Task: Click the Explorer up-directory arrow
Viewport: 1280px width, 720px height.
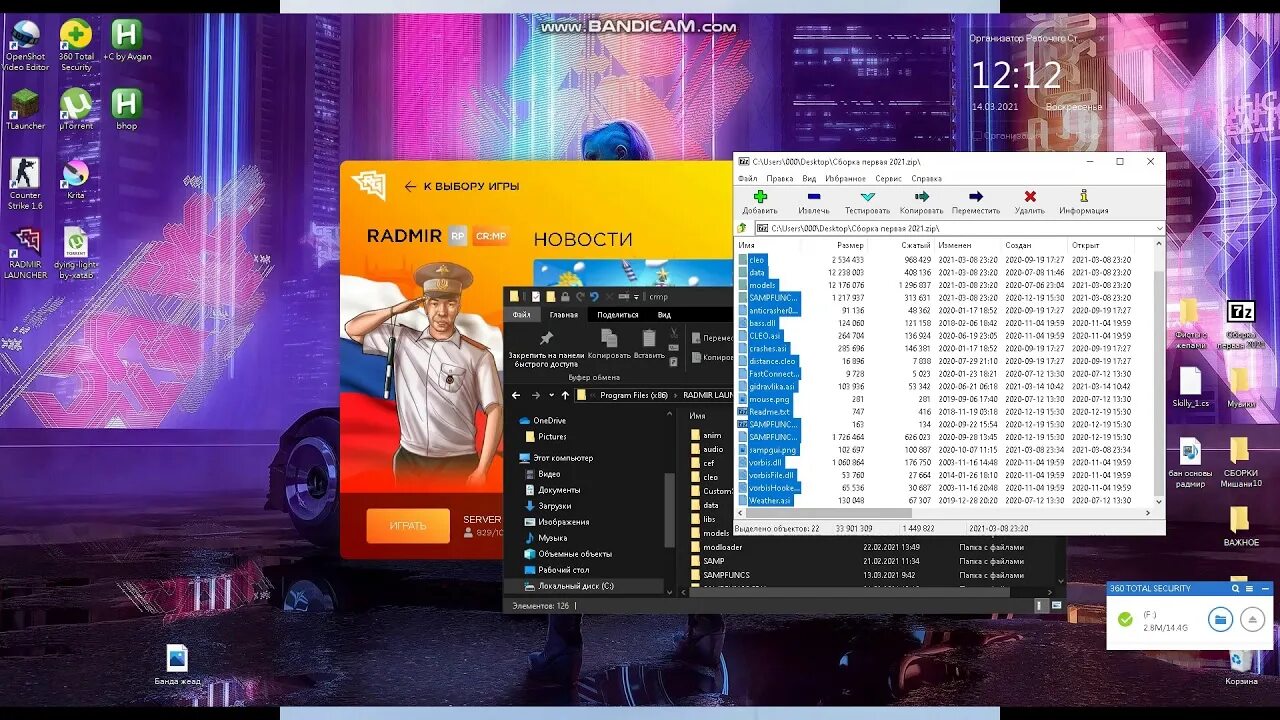Action: point(565,396)
